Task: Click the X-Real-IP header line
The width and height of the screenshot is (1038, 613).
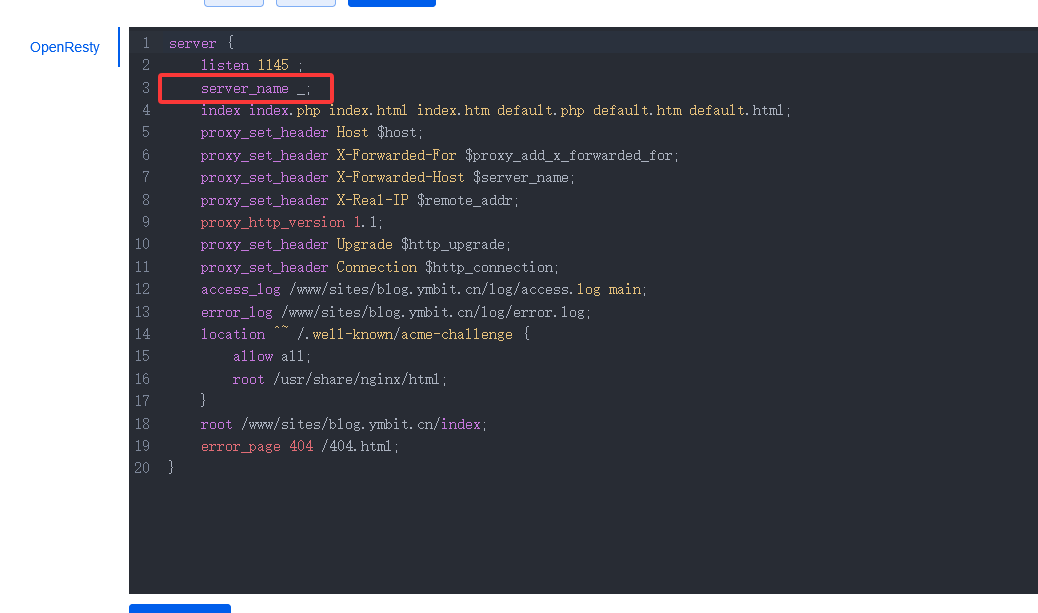Action: [359, 200]
